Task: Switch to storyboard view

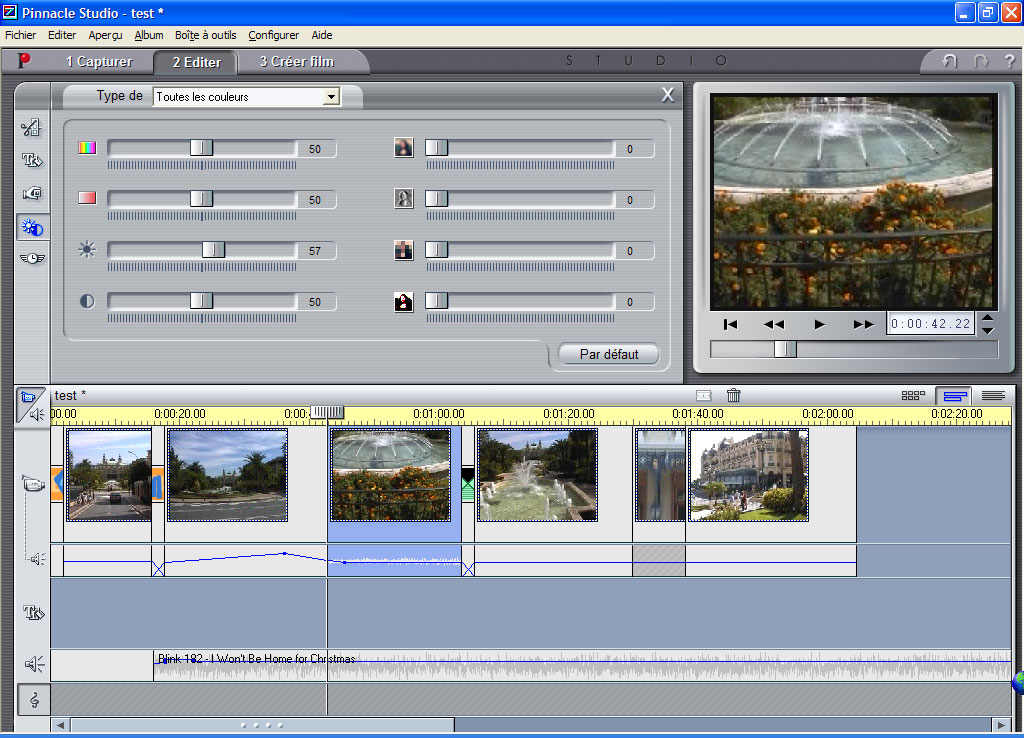Action: click(x=913, y=395)
